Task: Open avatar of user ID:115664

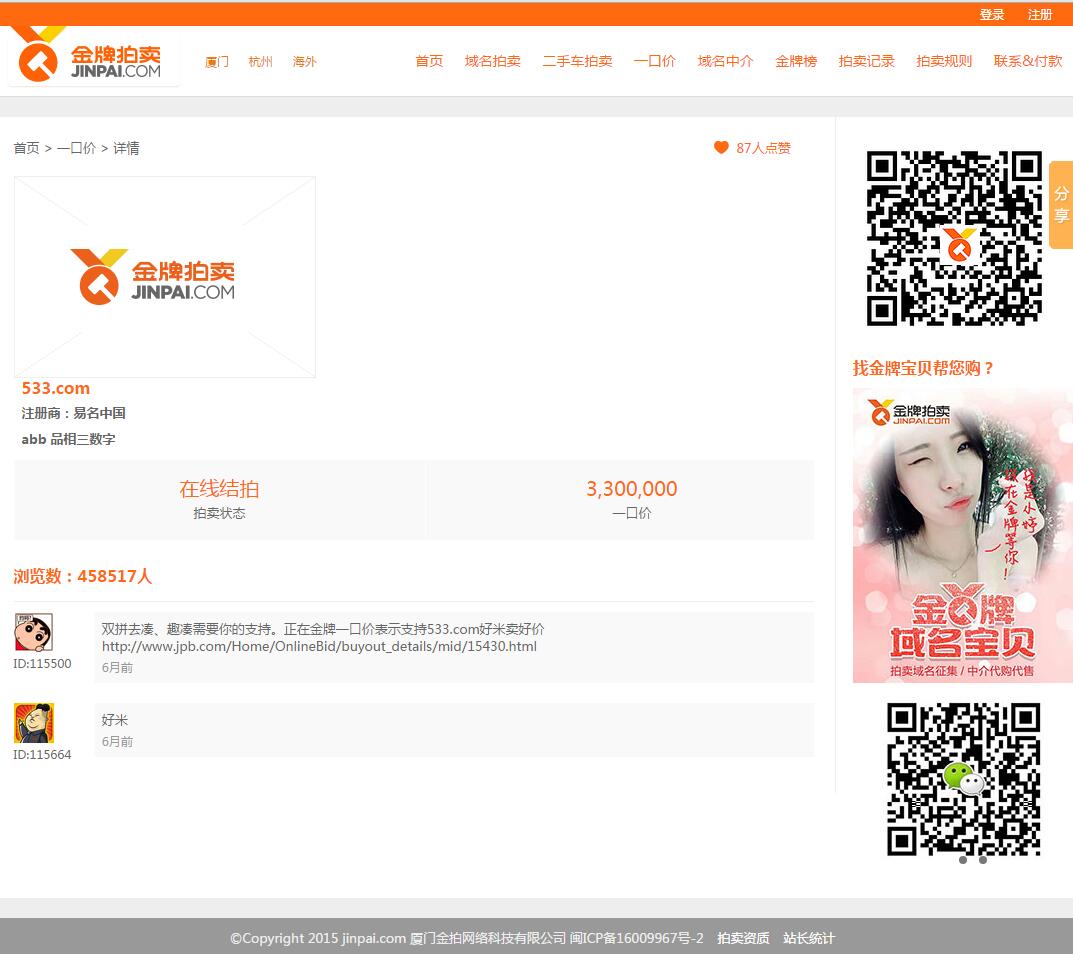Action: (x=34, y=723)
